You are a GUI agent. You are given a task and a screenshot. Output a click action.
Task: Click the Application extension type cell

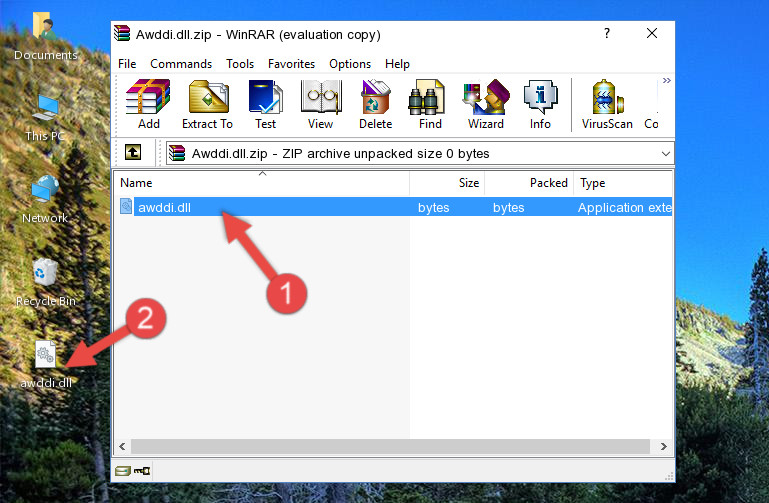(624, 208)
